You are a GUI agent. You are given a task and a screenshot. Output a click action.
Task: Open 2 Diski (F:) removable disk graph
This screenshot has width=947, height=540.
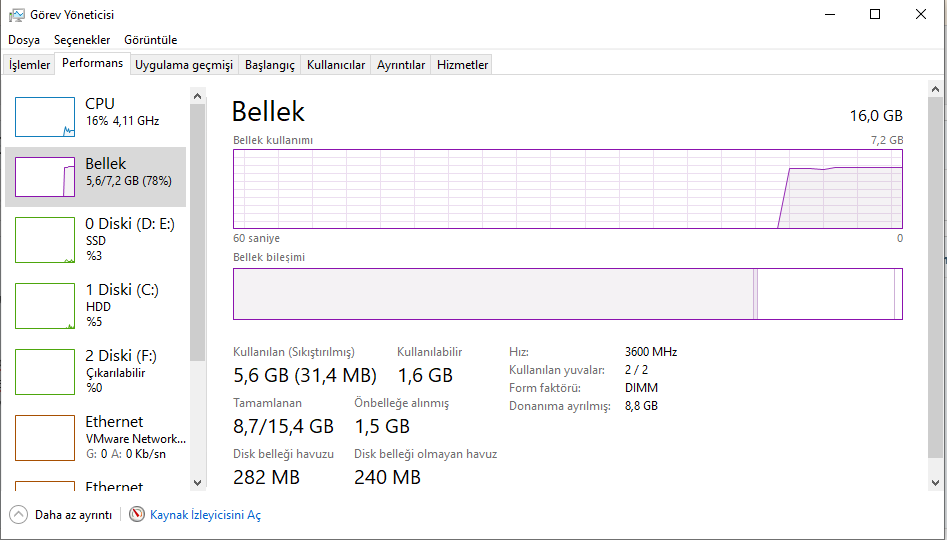point(45,372)
